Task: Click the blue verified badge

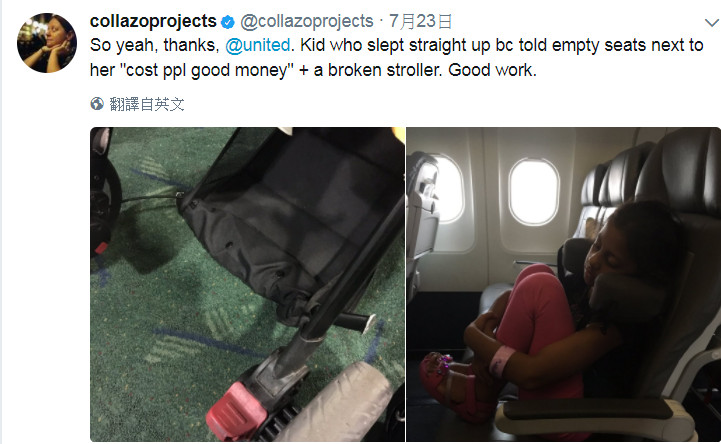Action: click(228, 22)
